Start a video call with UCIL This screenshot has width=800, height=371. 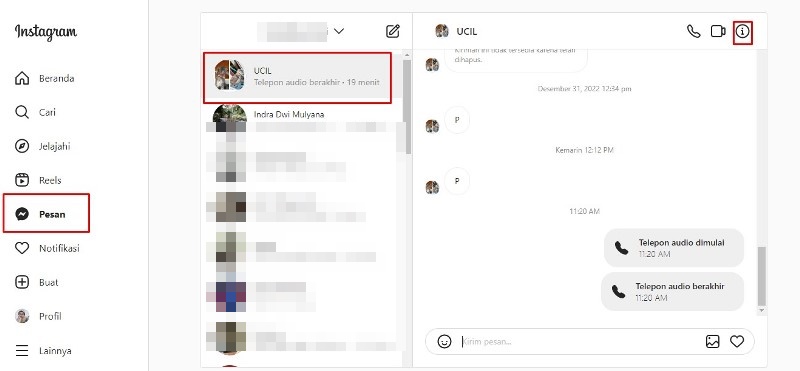click(x=718, y=32)
